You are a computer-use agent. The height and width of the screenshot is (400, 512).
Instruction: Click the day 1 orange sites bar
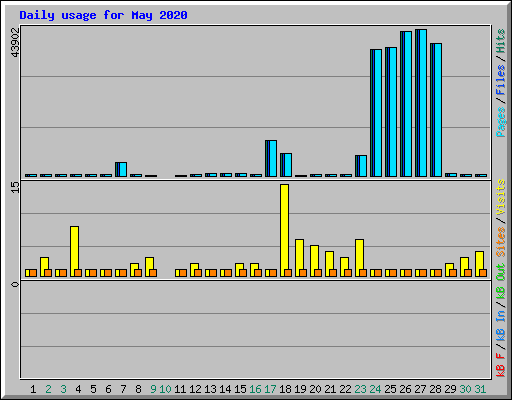pyautogui.click(x=33, y=273)
